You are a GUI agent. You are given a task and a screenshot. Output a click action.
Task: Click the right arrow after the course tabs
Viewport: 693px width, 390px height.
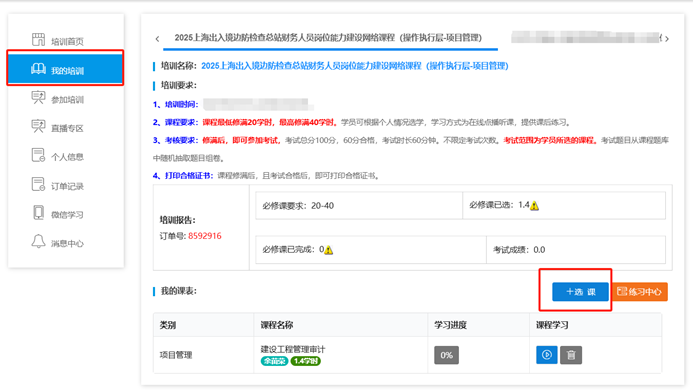click(667, 39)
